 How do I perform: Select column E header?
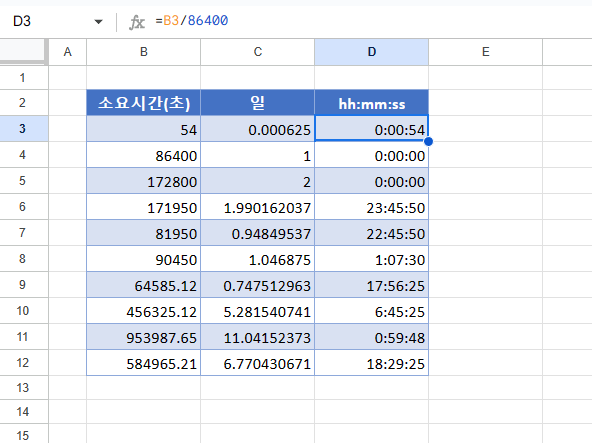click(x=486, y=52)
